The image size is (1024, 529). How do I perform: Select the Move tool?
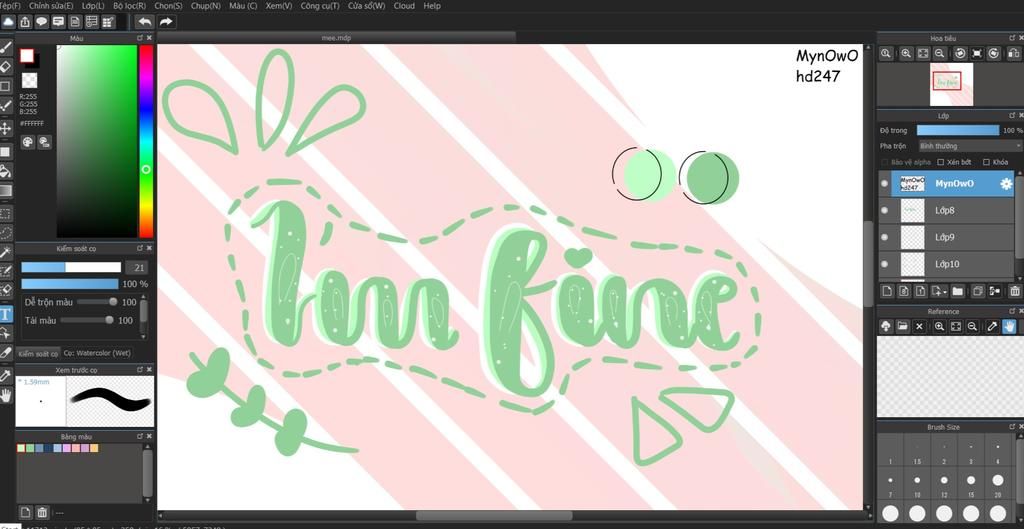(5, 128)
